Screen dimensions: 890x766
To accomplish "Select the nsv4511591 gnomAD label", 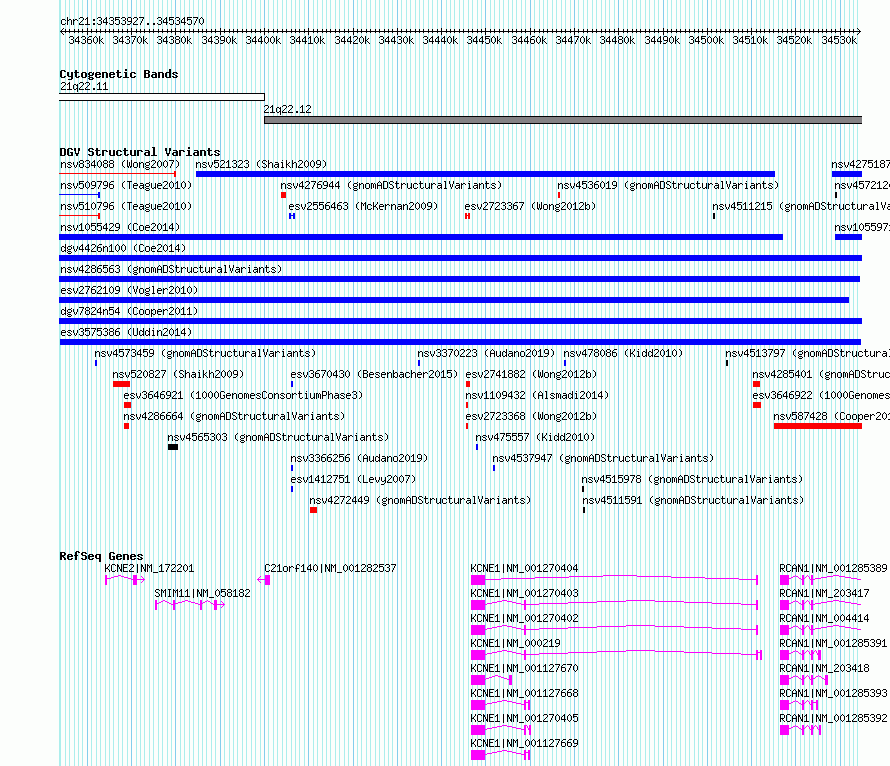I will pos(694,500).
